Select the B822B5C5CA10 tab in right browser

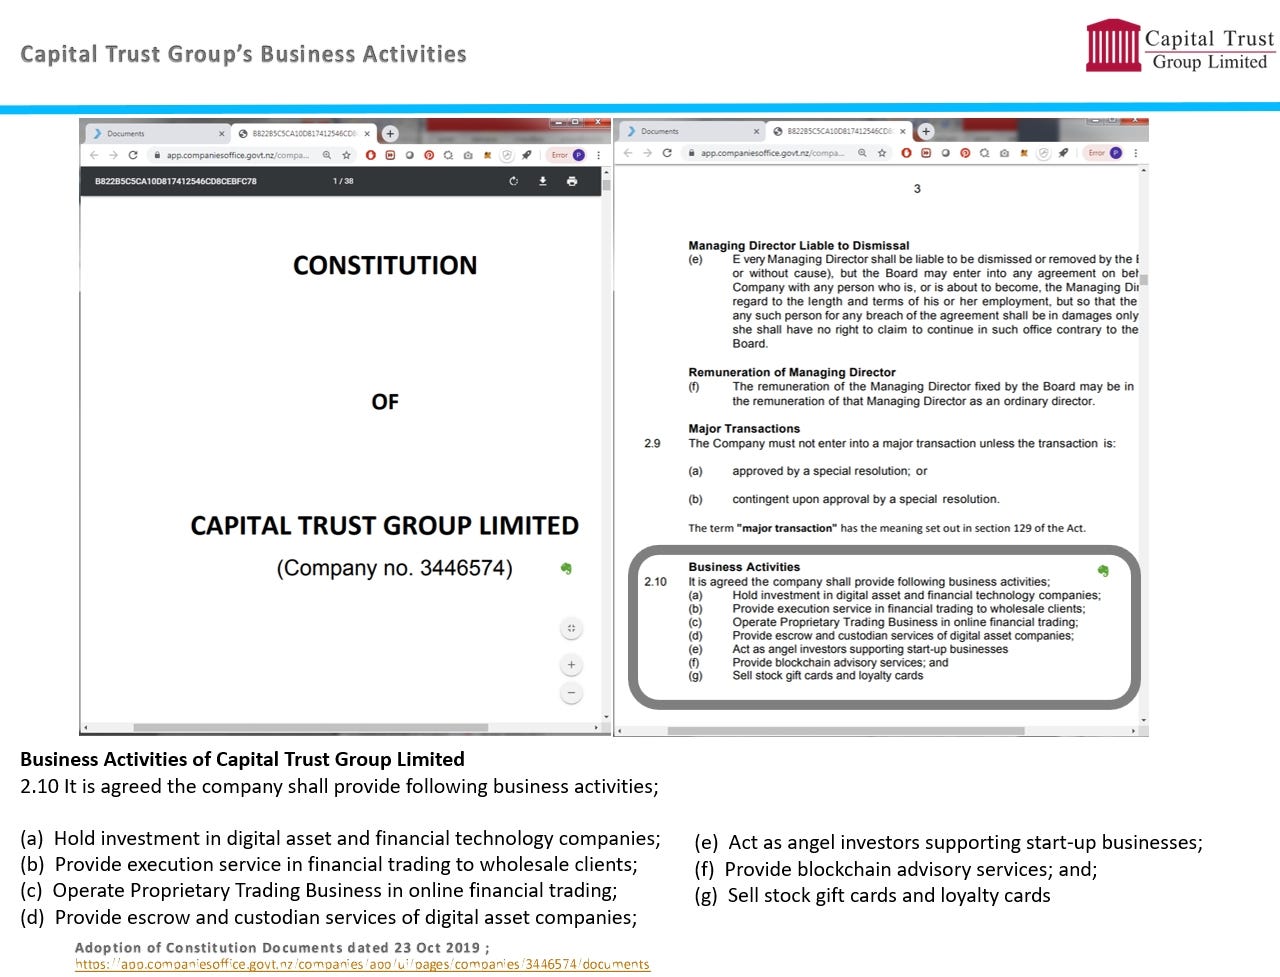840,131
